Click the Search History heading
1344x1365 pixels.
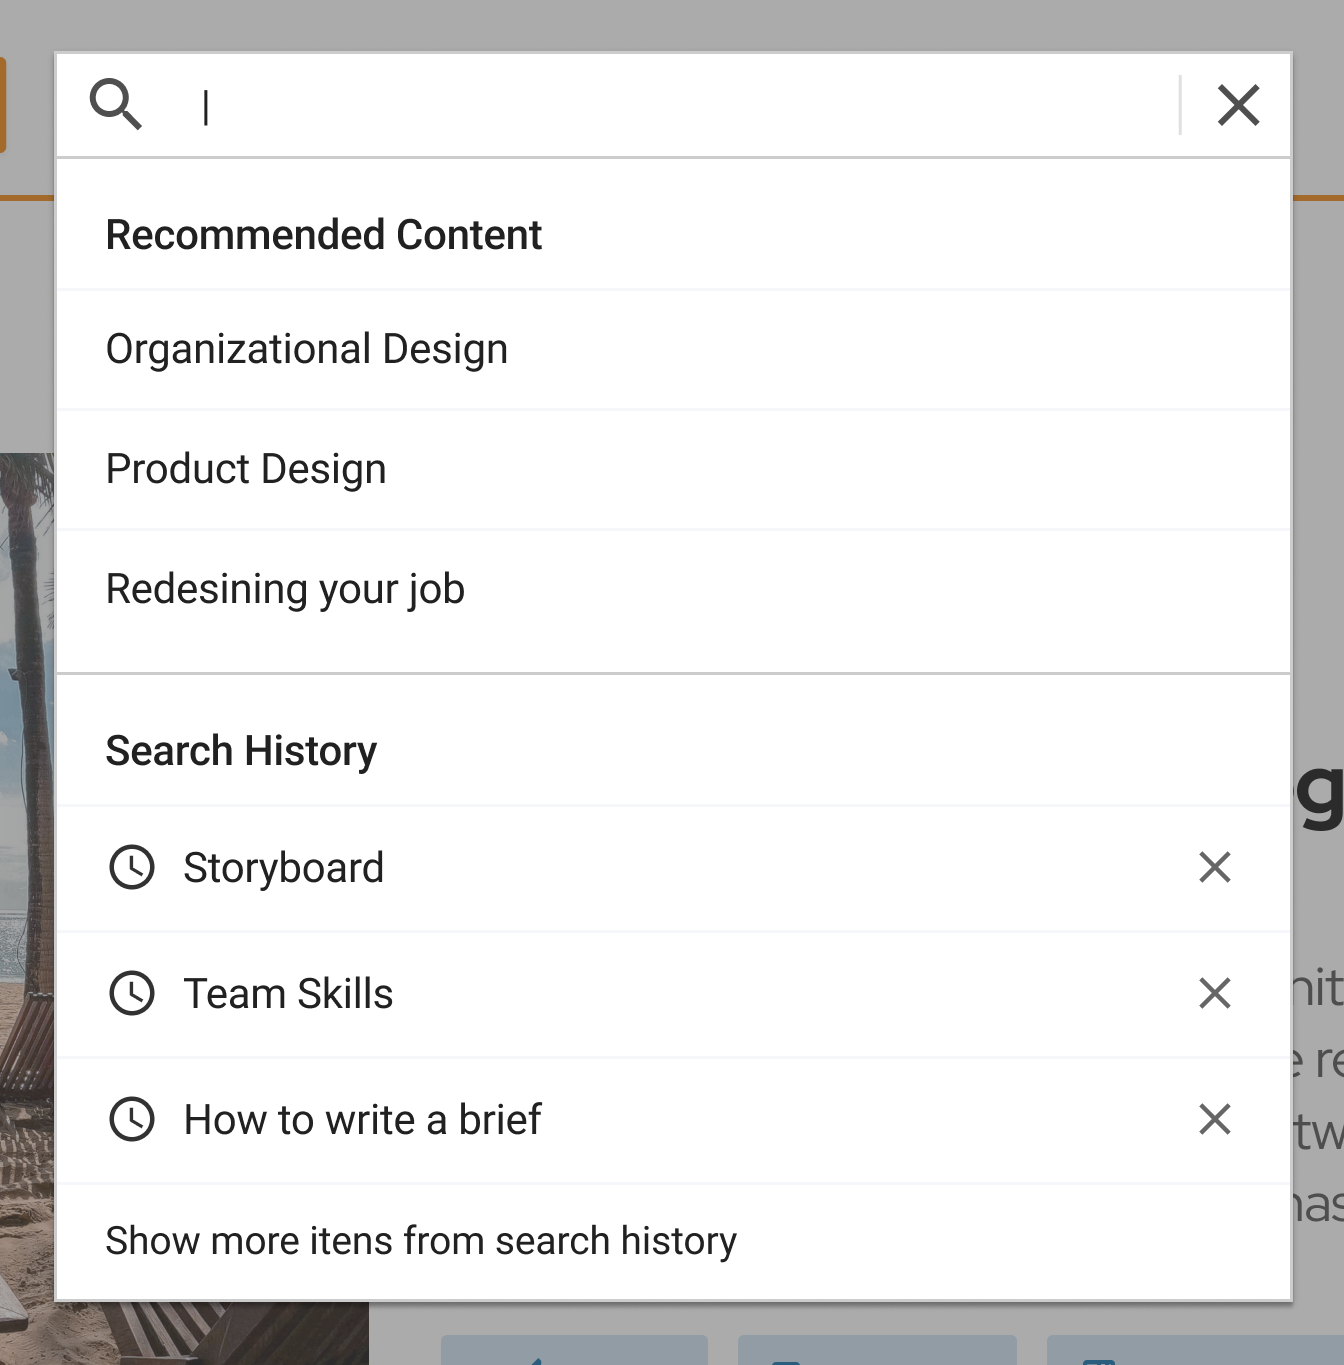[x=241, y=751]
